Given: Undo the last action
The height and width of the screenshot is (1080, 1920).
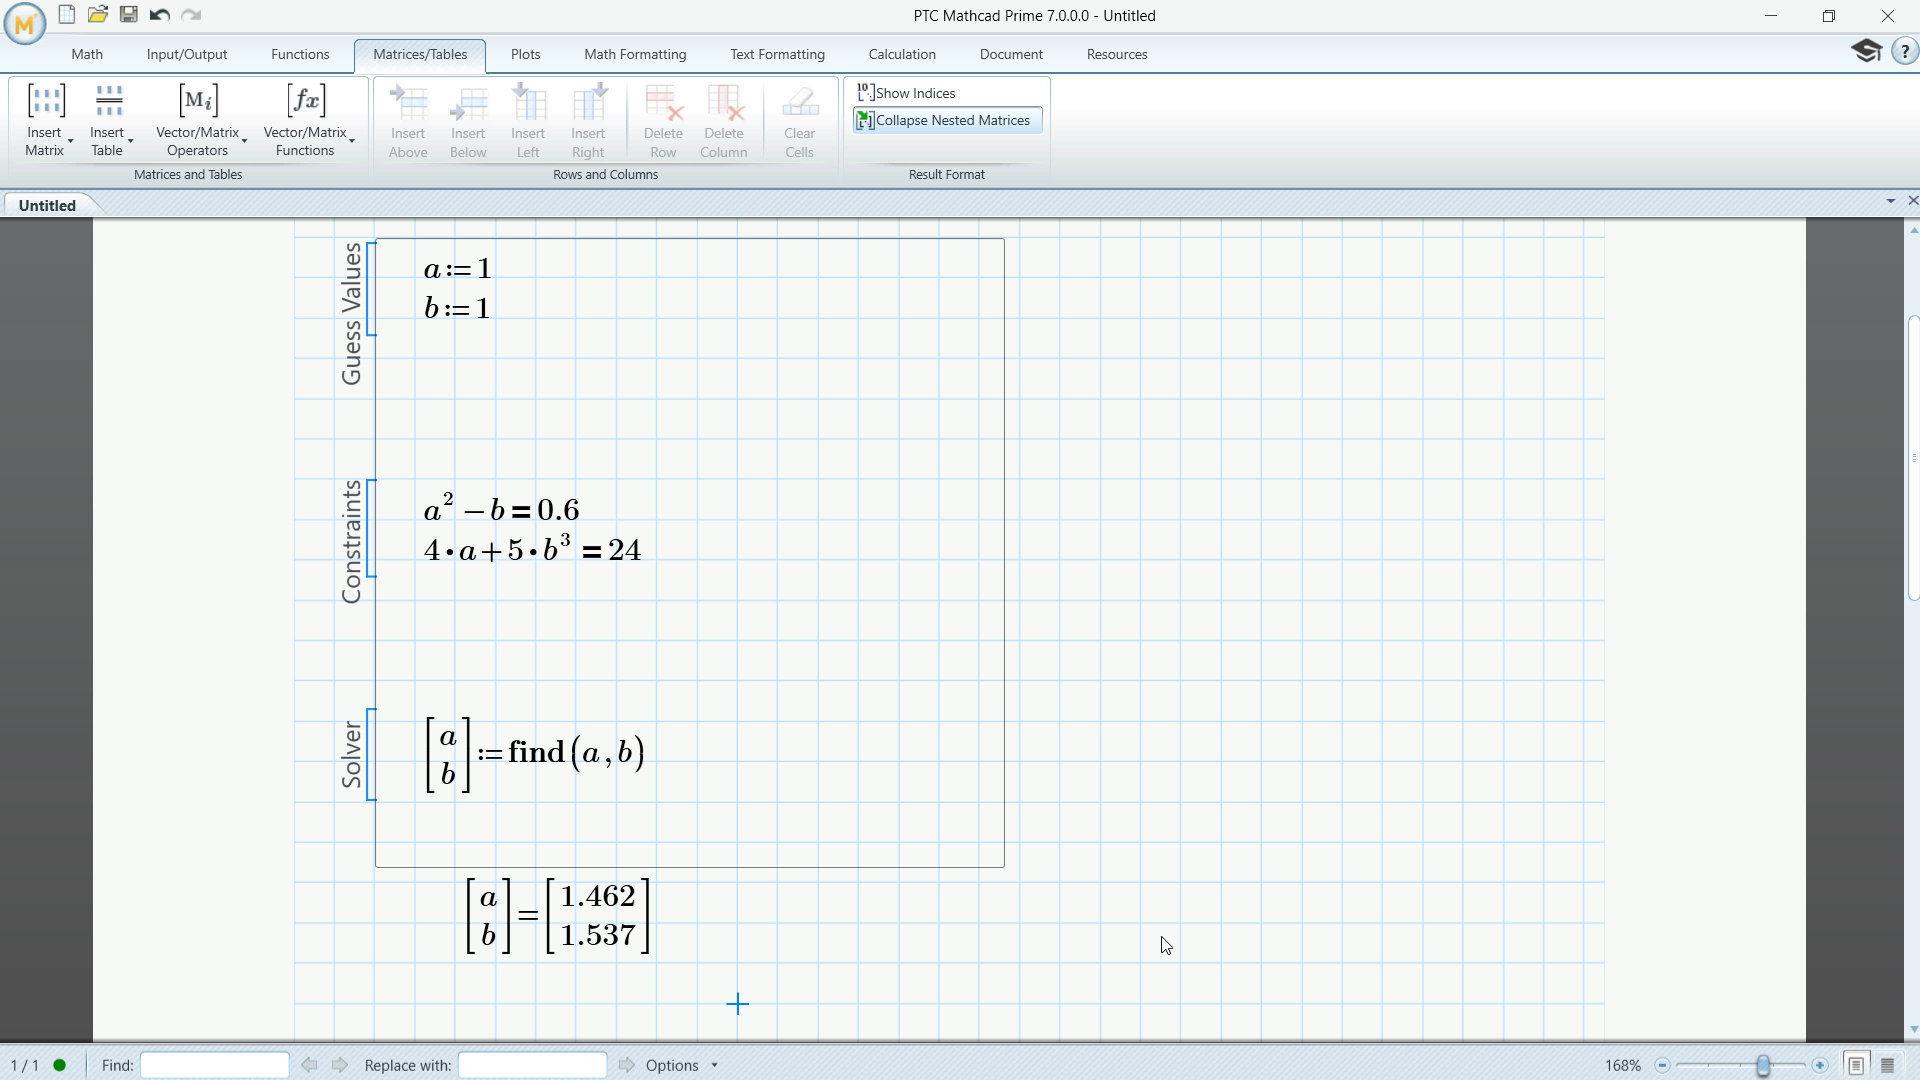Looking at the screenshot, I should (159, 15).
